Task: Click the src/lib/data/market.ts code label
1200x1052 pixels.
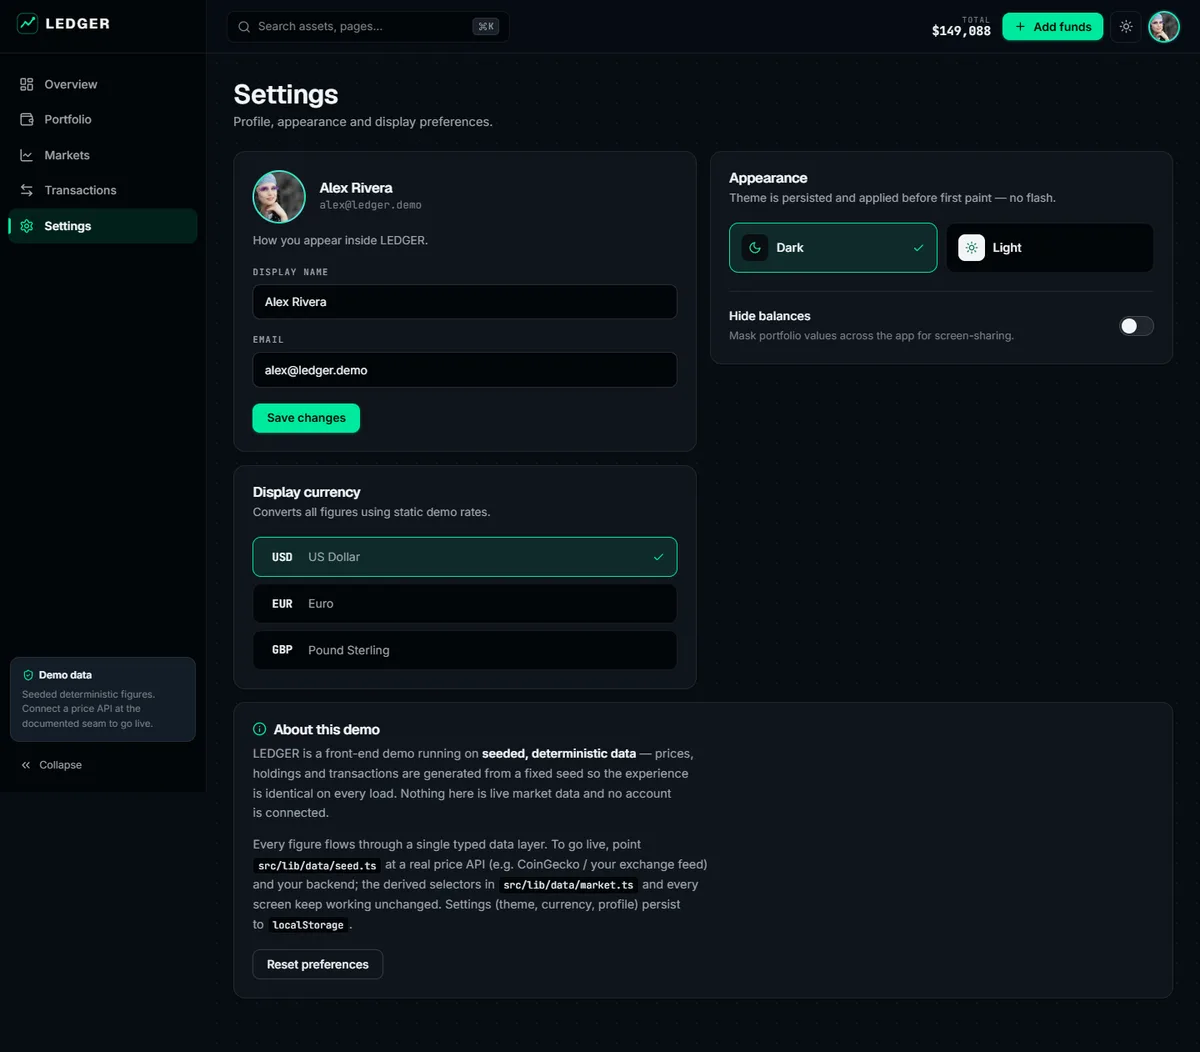Action: (x=568, y=885)
